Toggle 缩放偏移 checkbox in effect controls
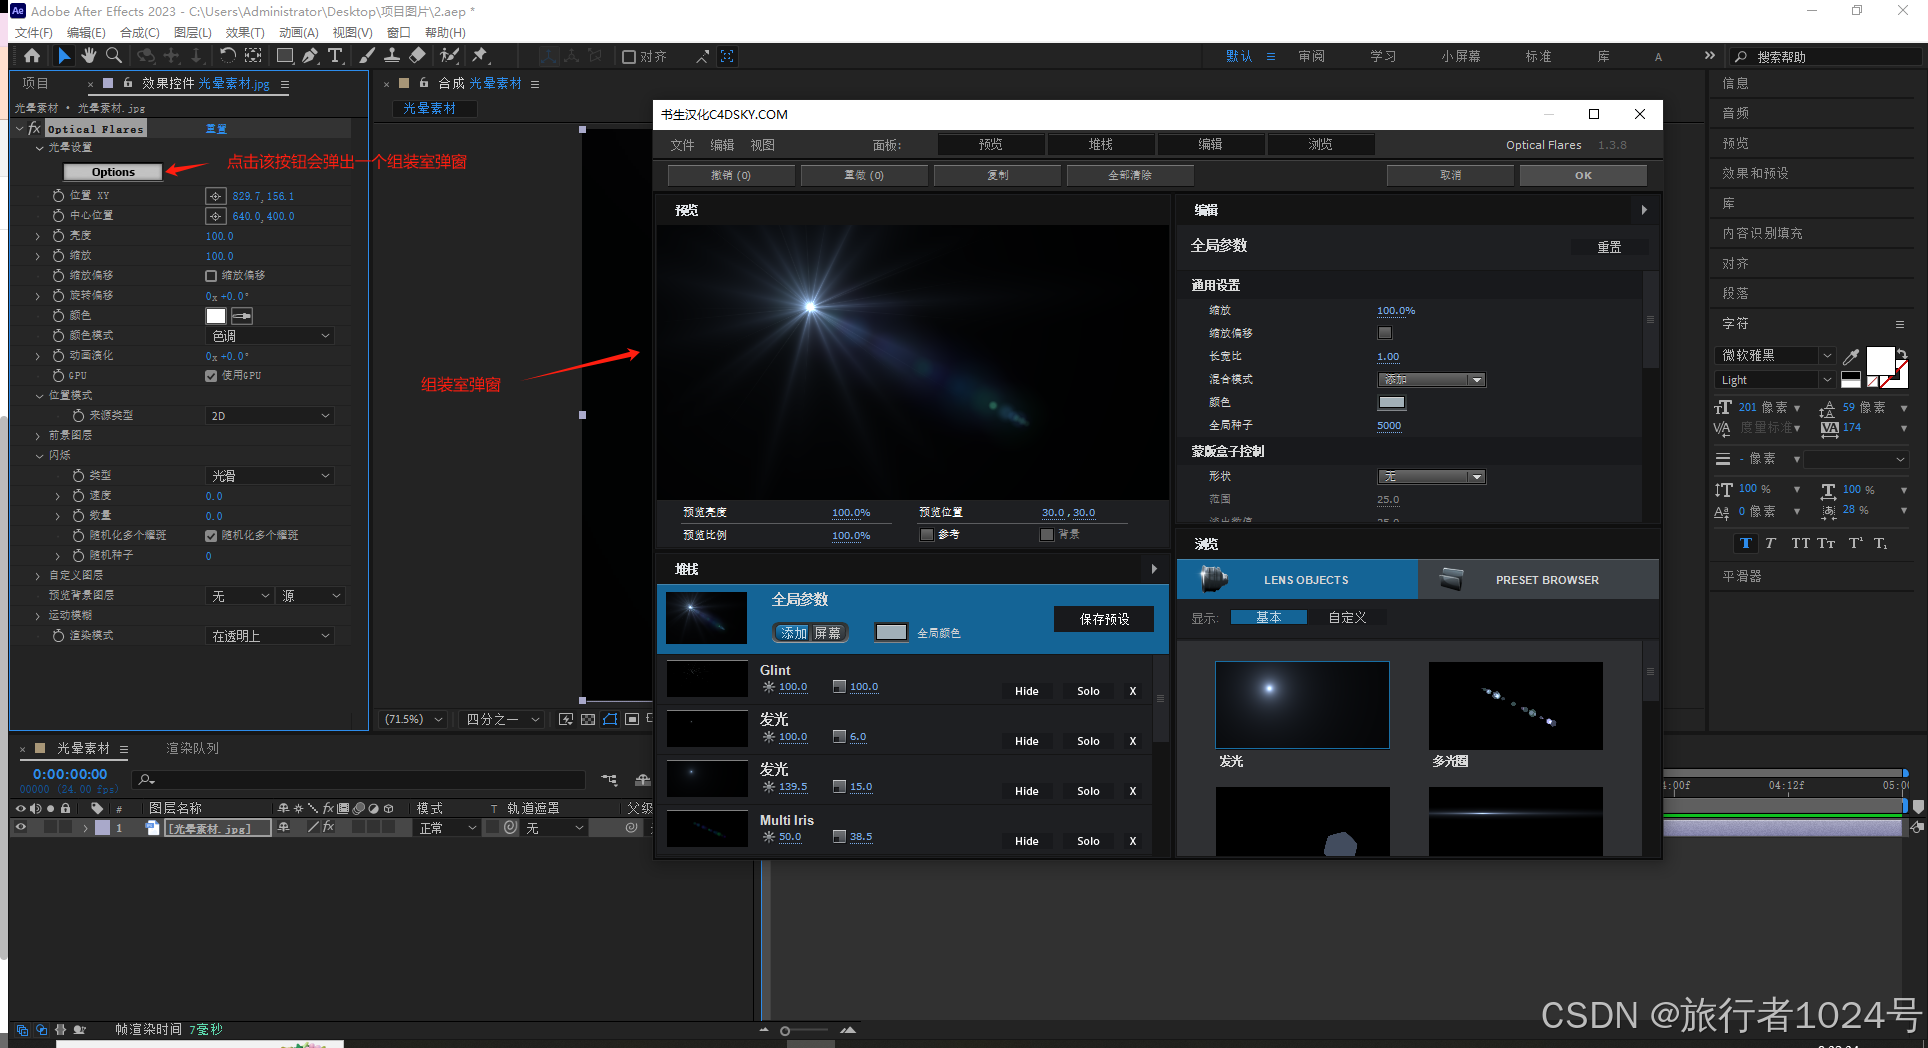Screen dimensions: 1928x1048 (x=211, y=276)
